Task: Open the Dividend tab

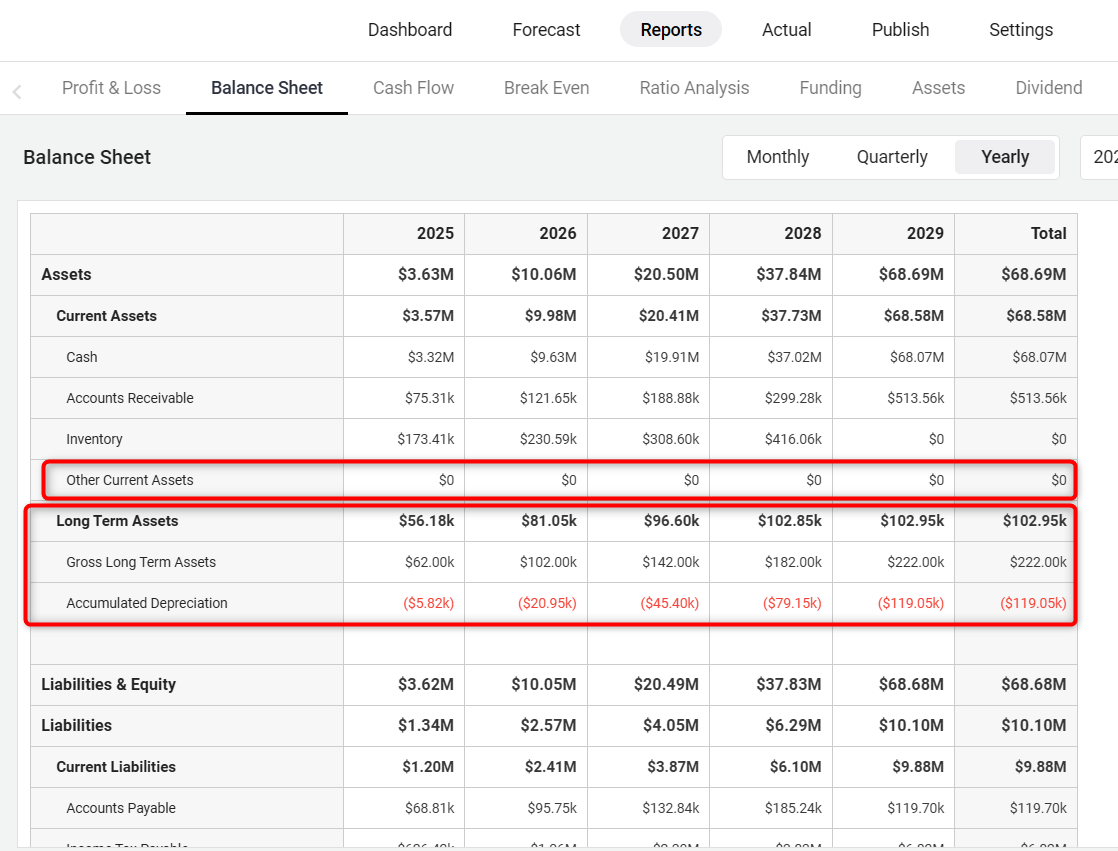Action: [x=1048, y=88]
